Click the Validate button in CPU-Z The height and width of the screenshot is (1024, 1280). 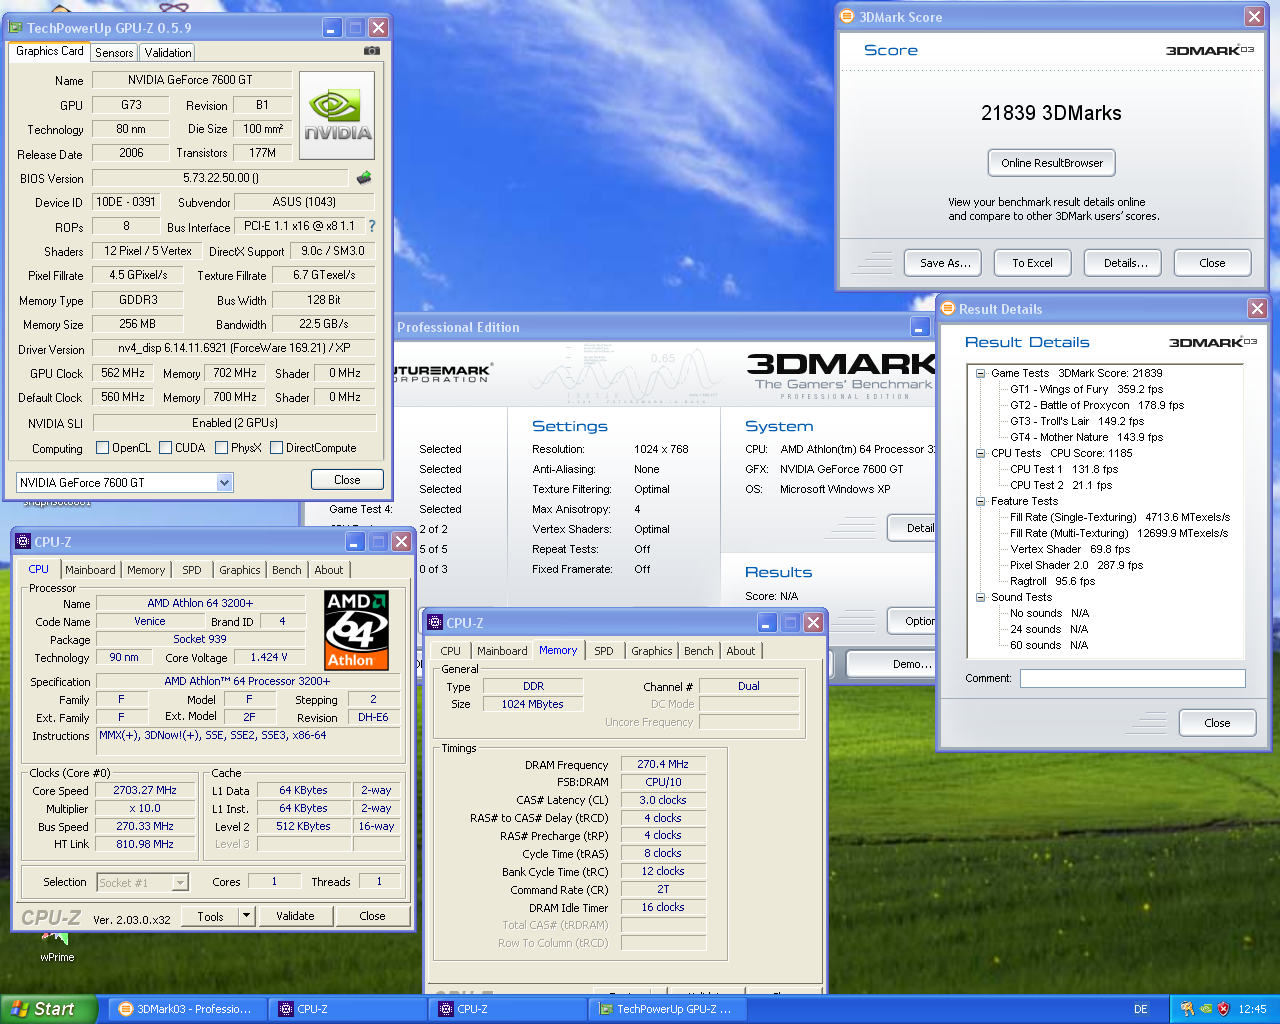click(295, 915)
